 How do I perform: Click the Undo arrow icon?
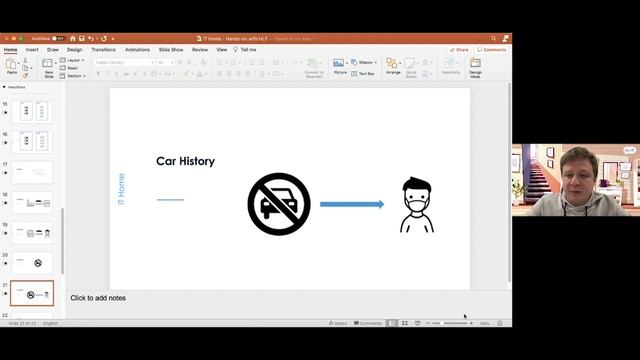point(91,38)
